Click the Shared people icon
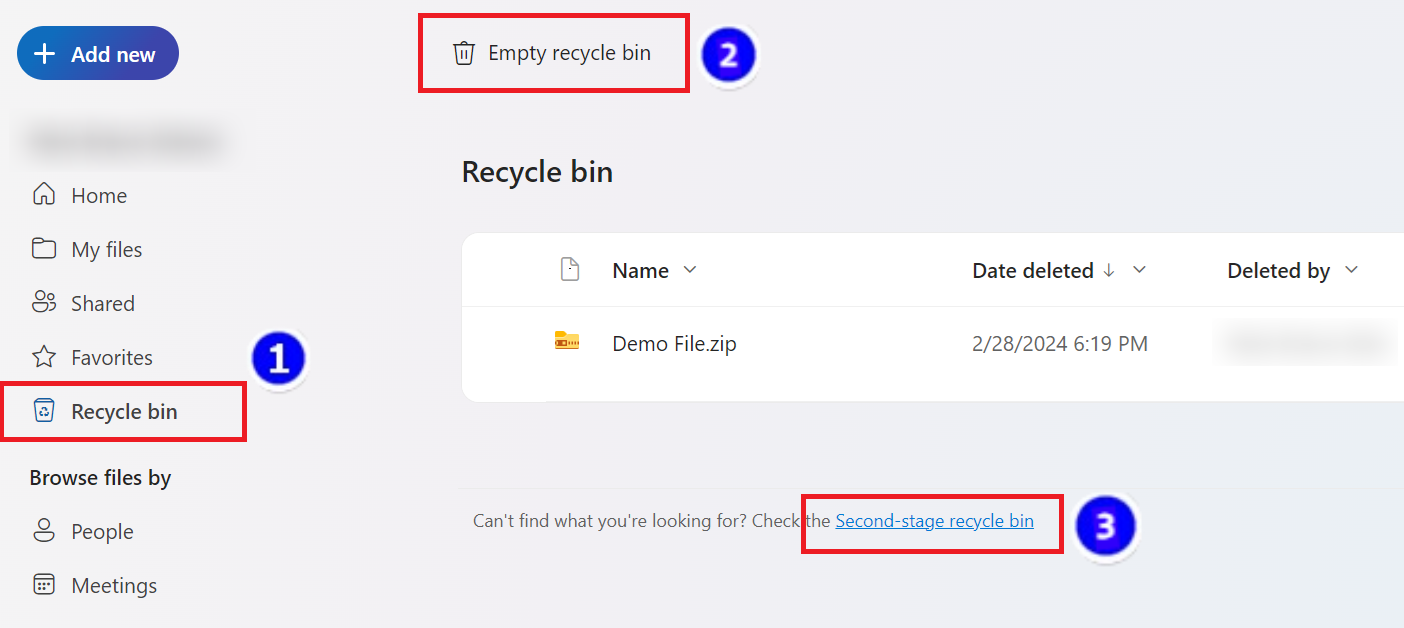Screen dimensions: 1404x628 (x=44, y=303)
